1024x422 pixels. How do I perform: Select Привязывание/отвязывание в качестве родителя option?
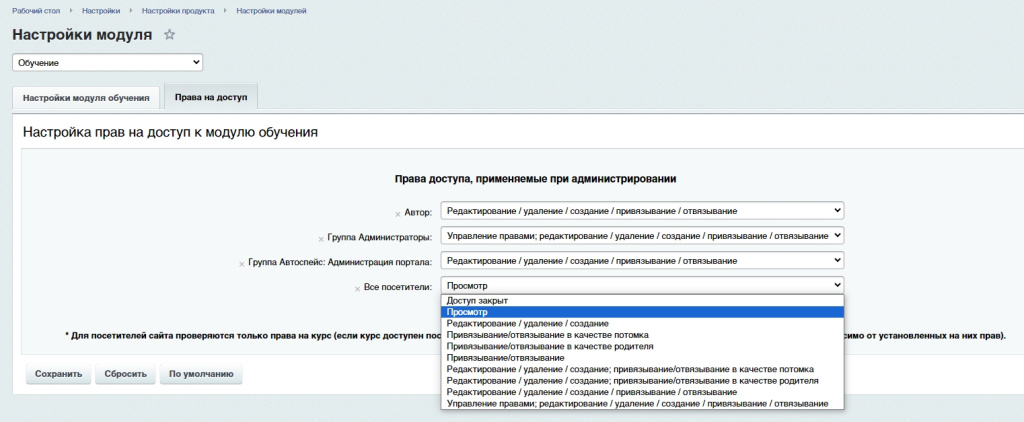tap(551, 347)
